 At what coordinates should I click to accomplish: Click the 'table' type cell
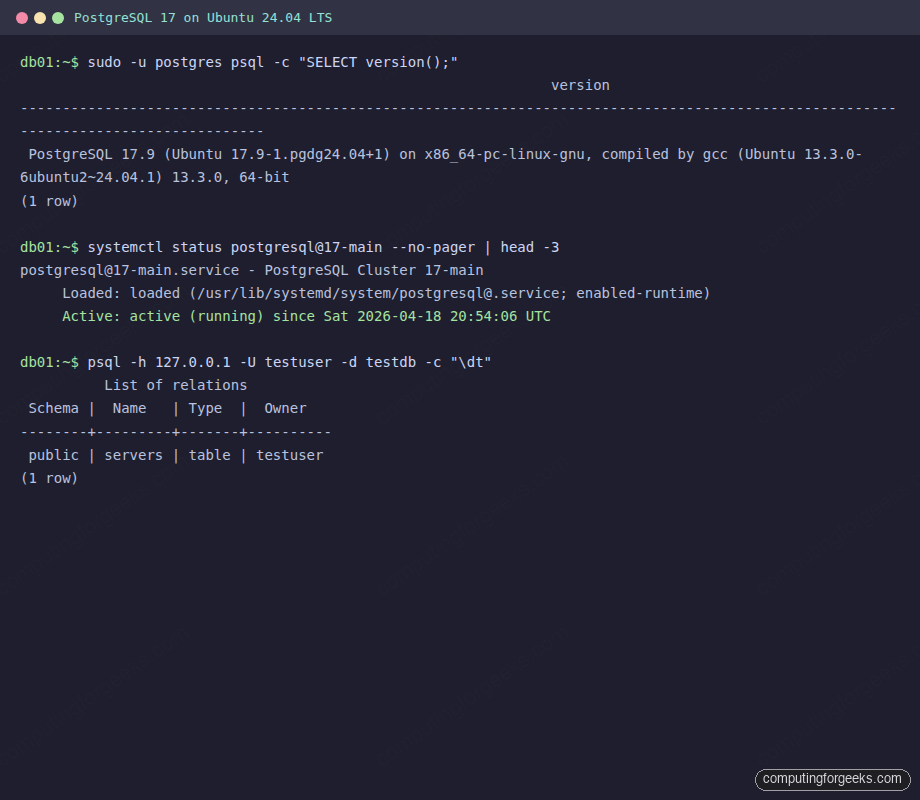(x=209, y=455)
